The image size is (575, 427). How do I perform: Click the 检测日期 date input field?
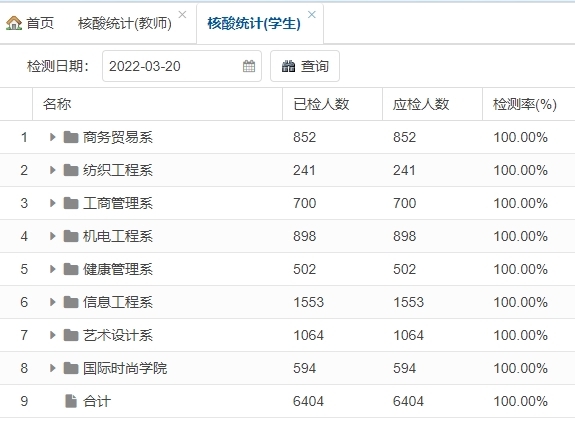[x=182, y=66]
